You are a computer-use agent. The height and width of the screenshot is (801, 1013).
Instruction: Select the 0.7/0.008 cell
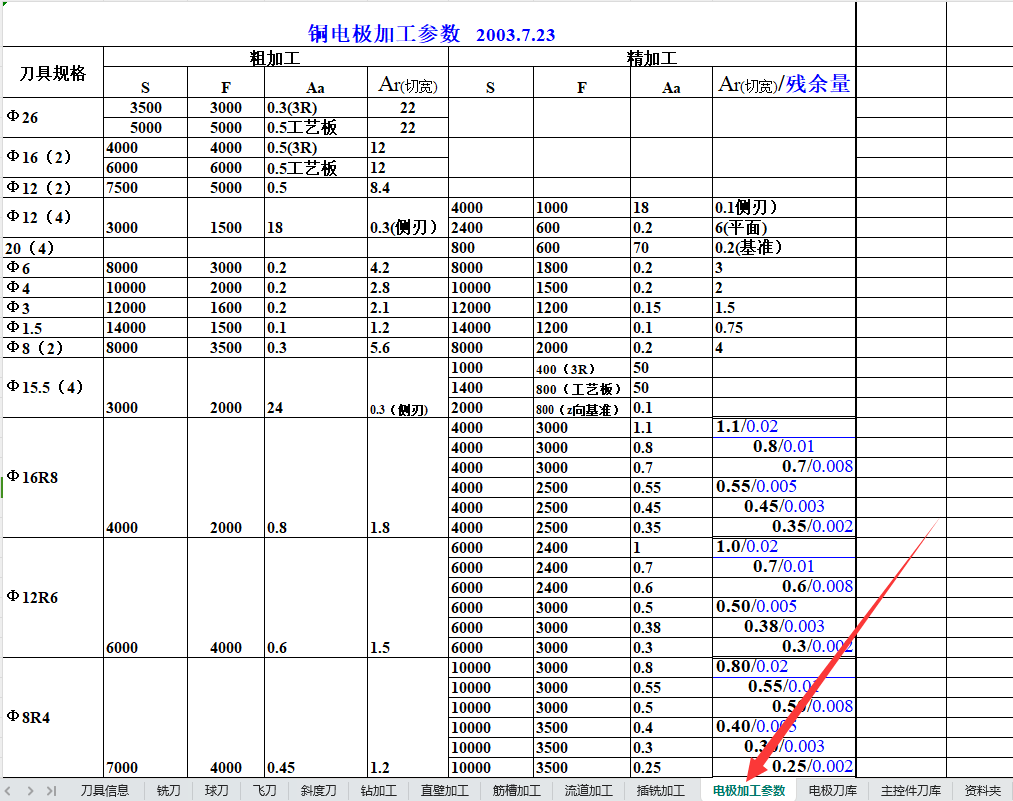[784, 467]
